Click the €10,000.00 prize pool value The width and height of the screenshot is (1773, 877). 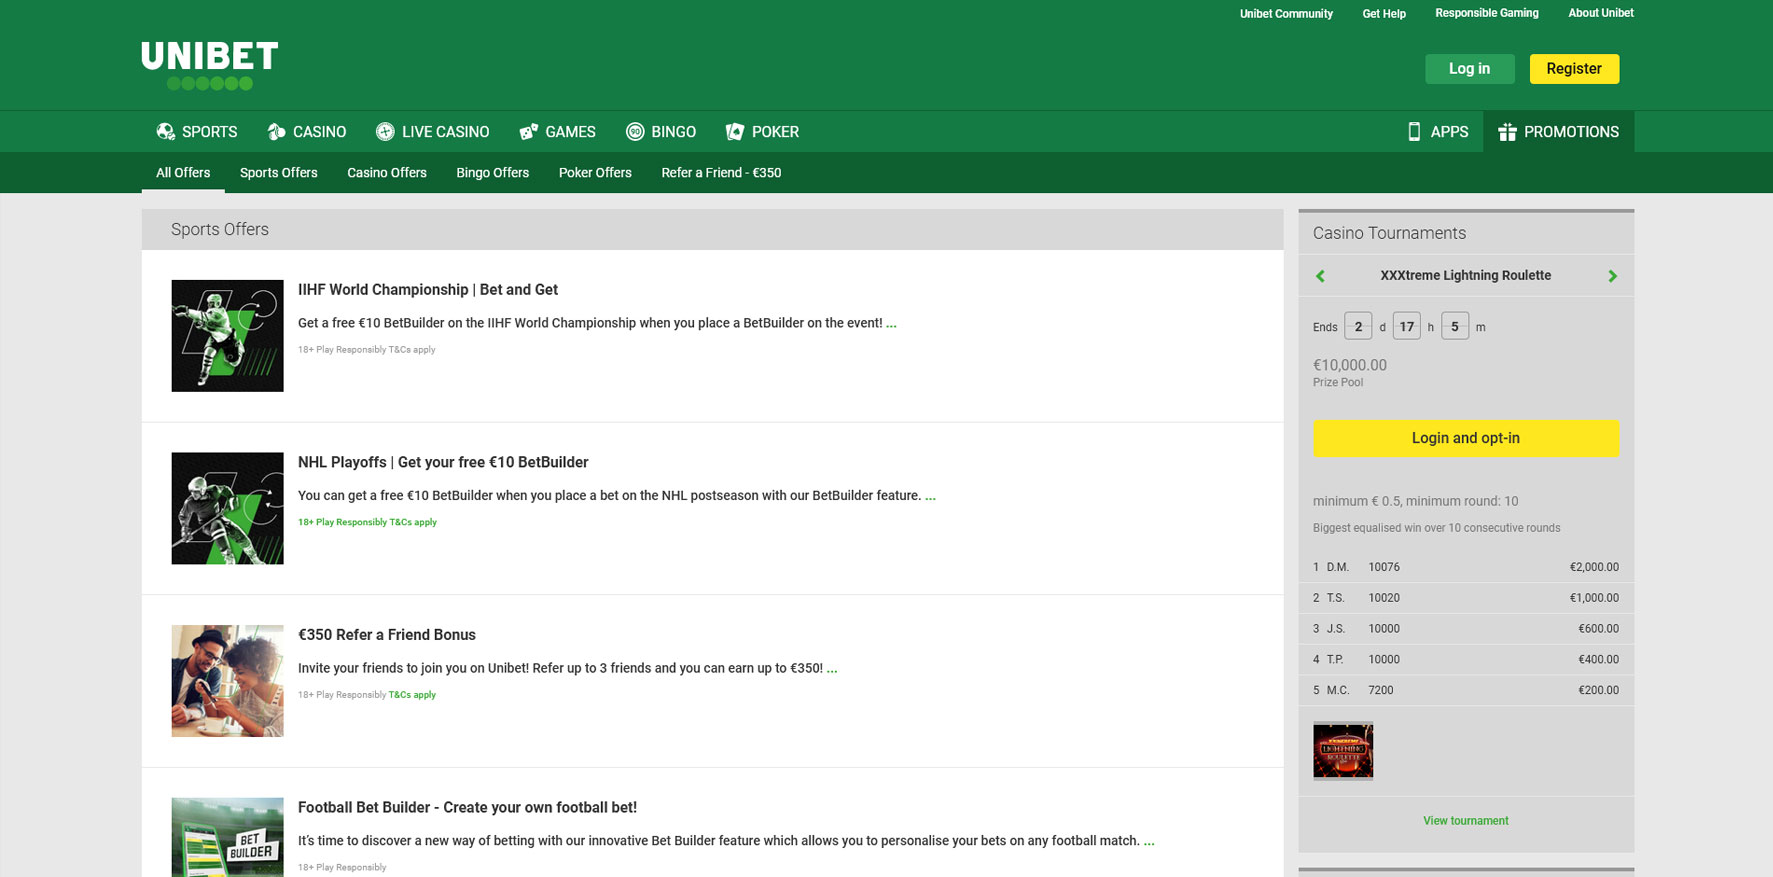point(1350,366)
